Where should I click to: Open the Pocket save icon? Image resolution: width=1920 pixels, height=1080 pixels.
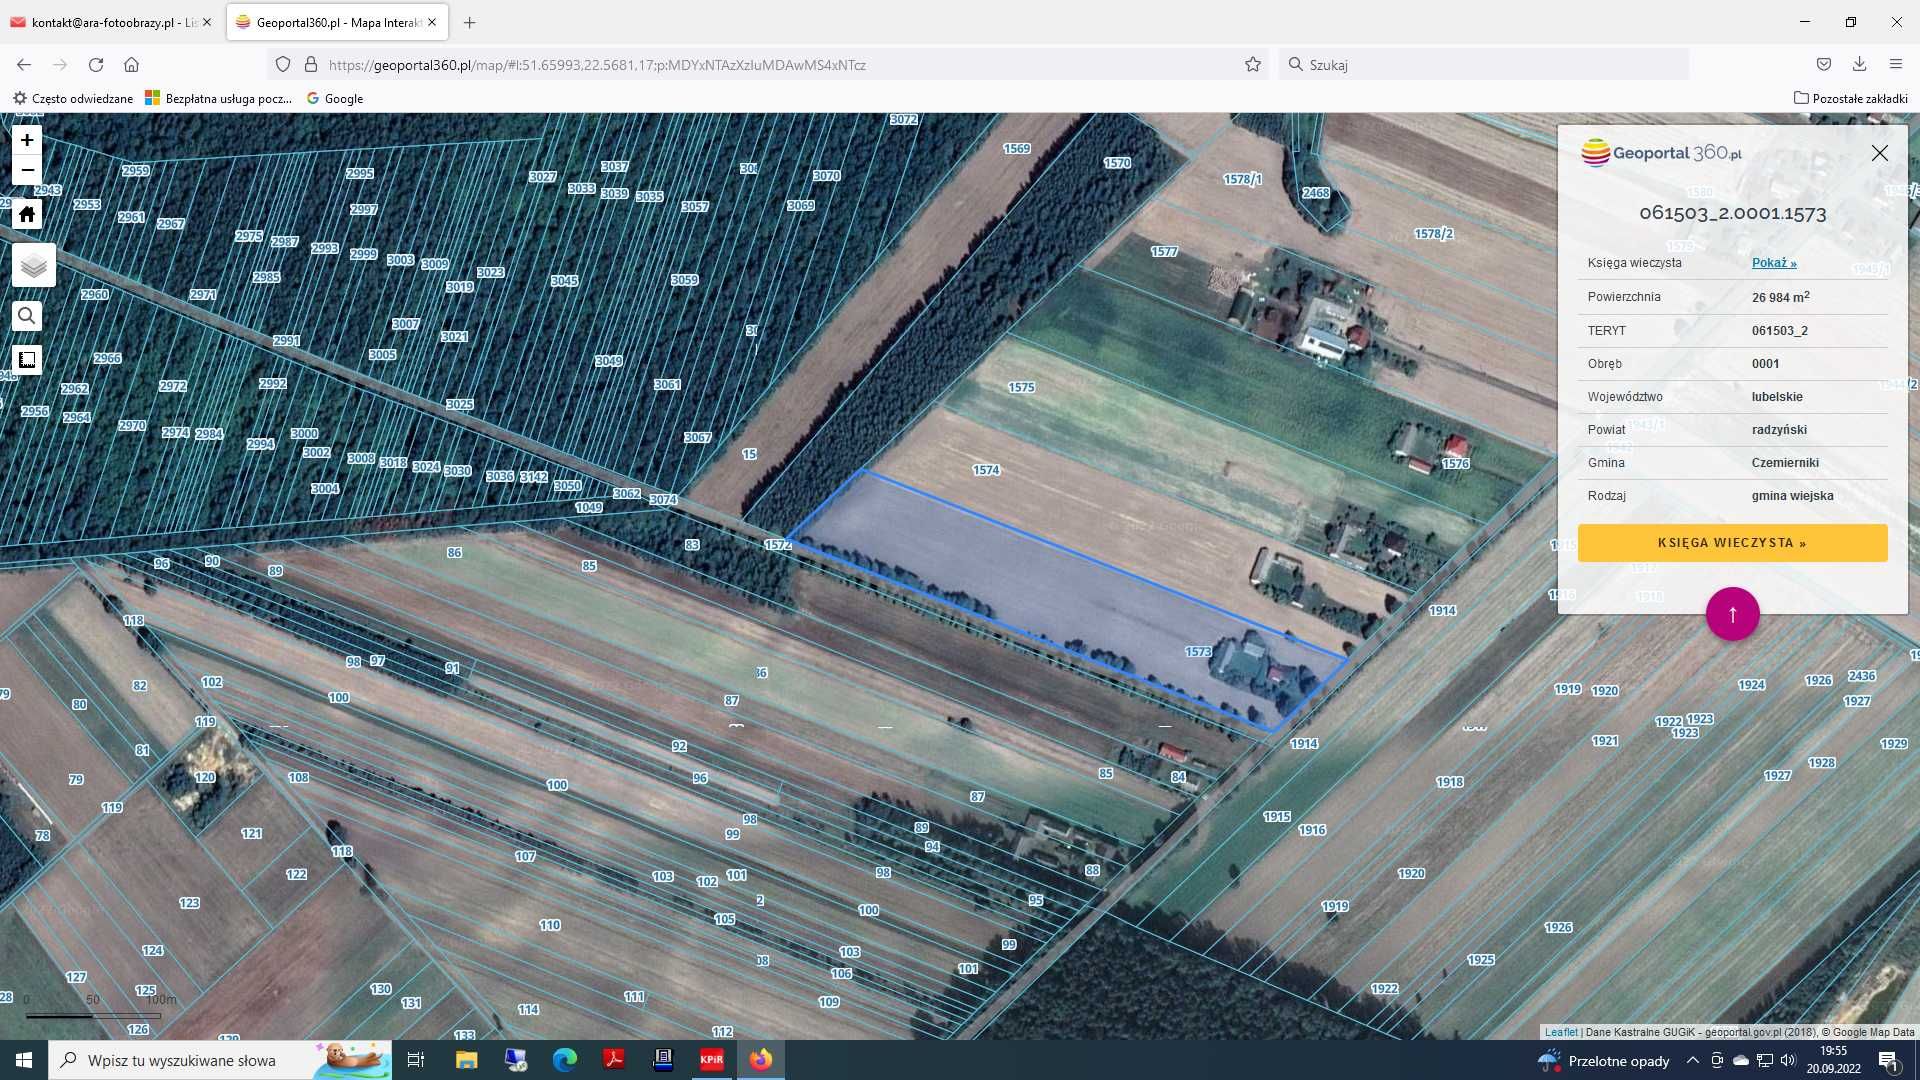click(1824, 65)
